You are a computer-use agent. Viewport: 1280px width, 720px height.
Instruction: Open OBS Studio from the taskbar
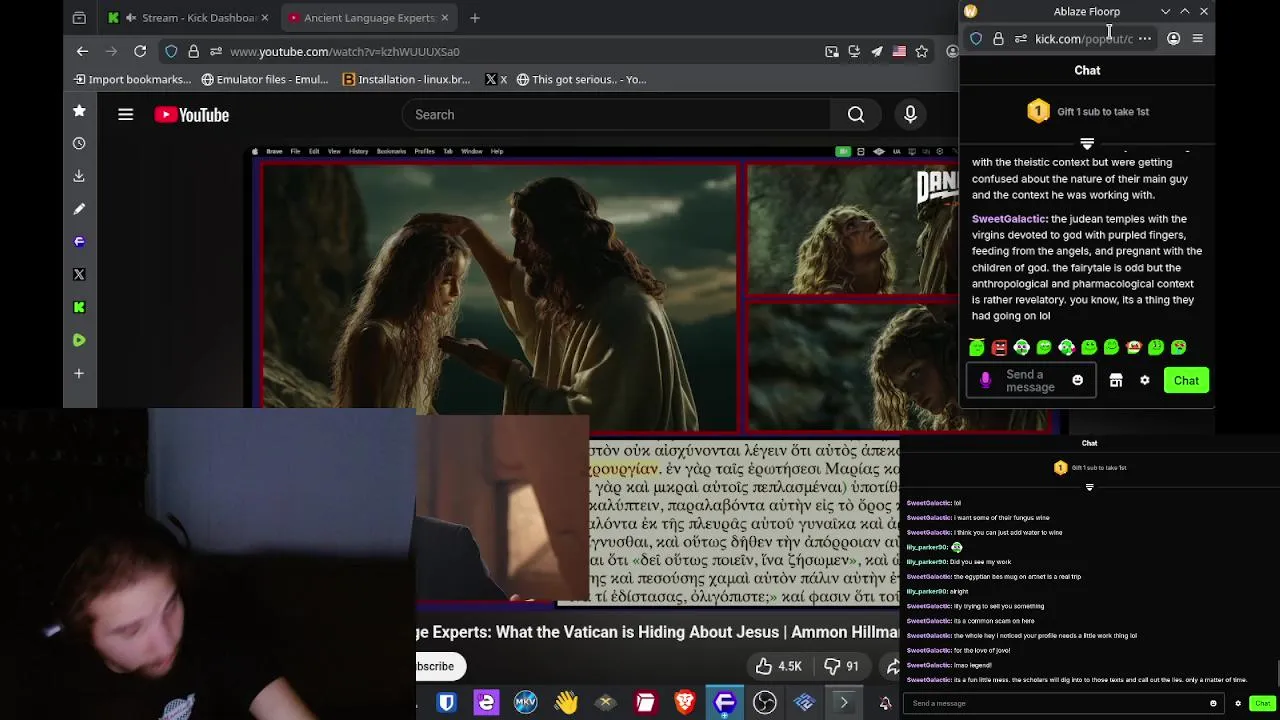click(x=765, y=703)
